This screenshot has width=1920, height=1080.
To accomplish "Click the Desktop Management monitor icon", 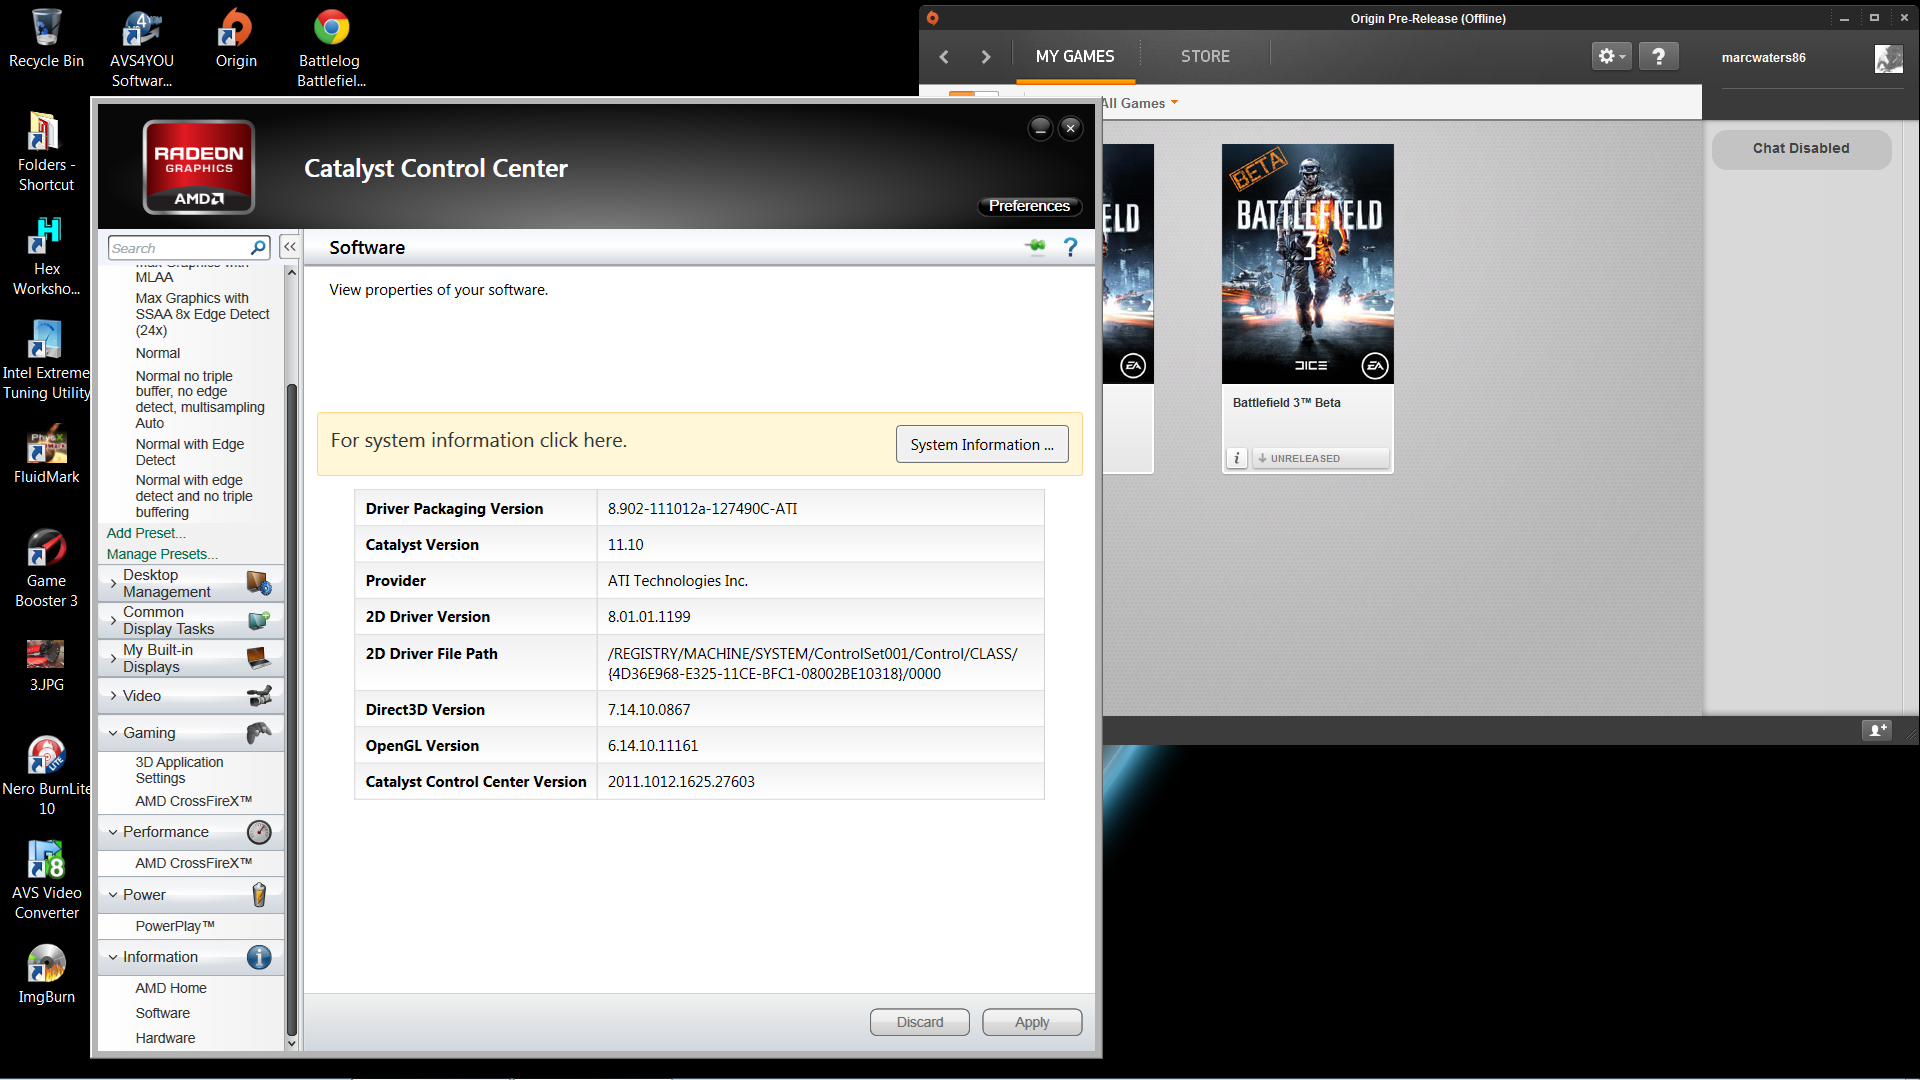I will (259, 583).
